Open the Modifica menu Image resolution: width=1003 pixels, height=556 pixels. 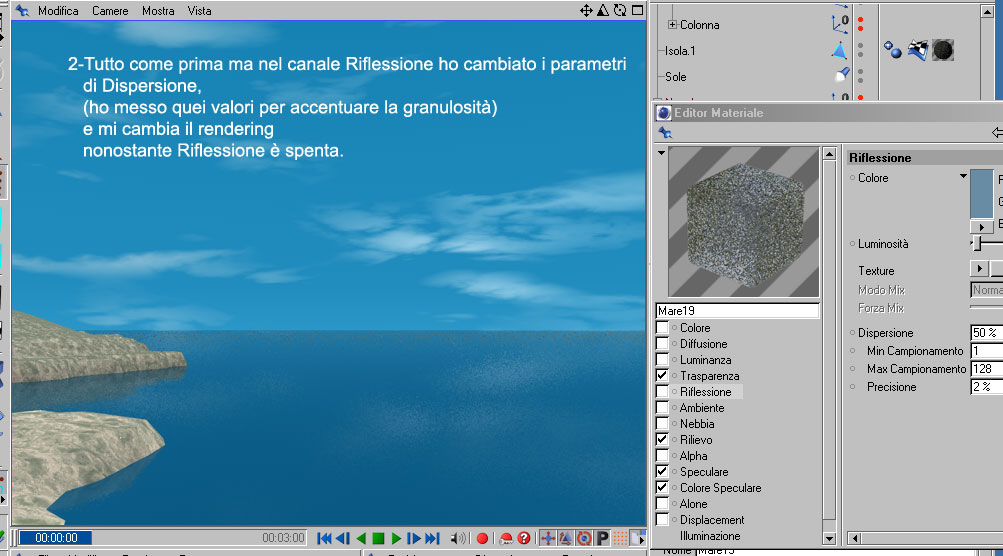pyautogui.click(x=58, y=11)
